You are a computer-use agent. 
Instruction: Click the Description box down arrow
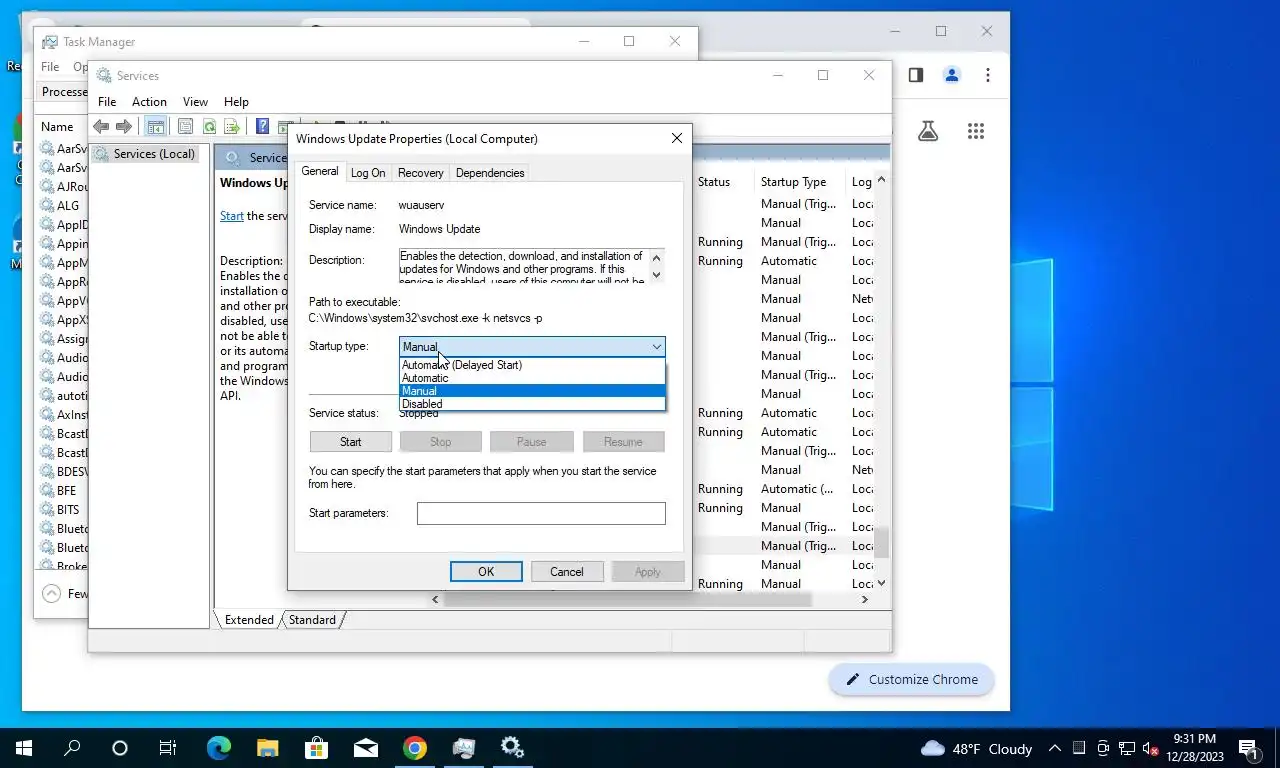coord(657,274)
